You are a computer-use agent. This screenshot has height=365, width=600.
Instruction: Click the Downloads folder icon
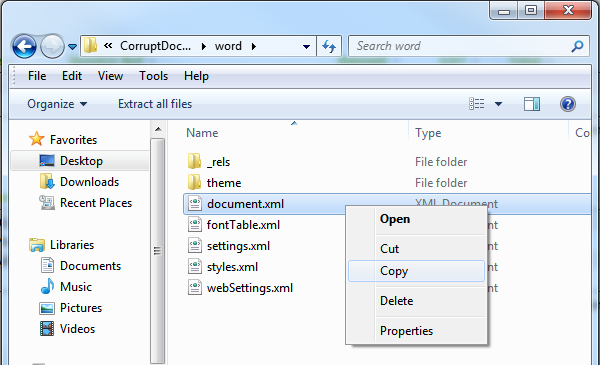tap(47, 182)
